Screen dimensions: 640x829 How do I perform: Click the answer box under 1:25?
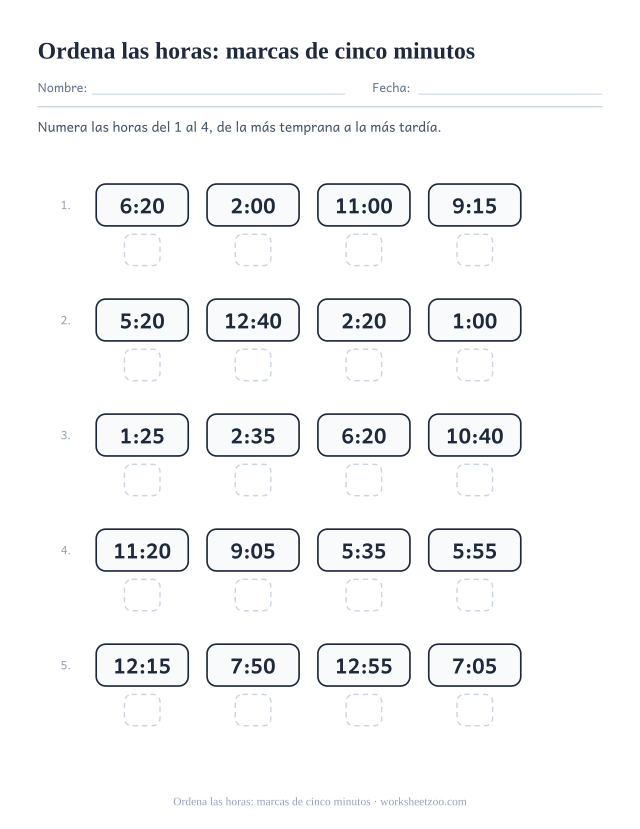tap(142, 480)
